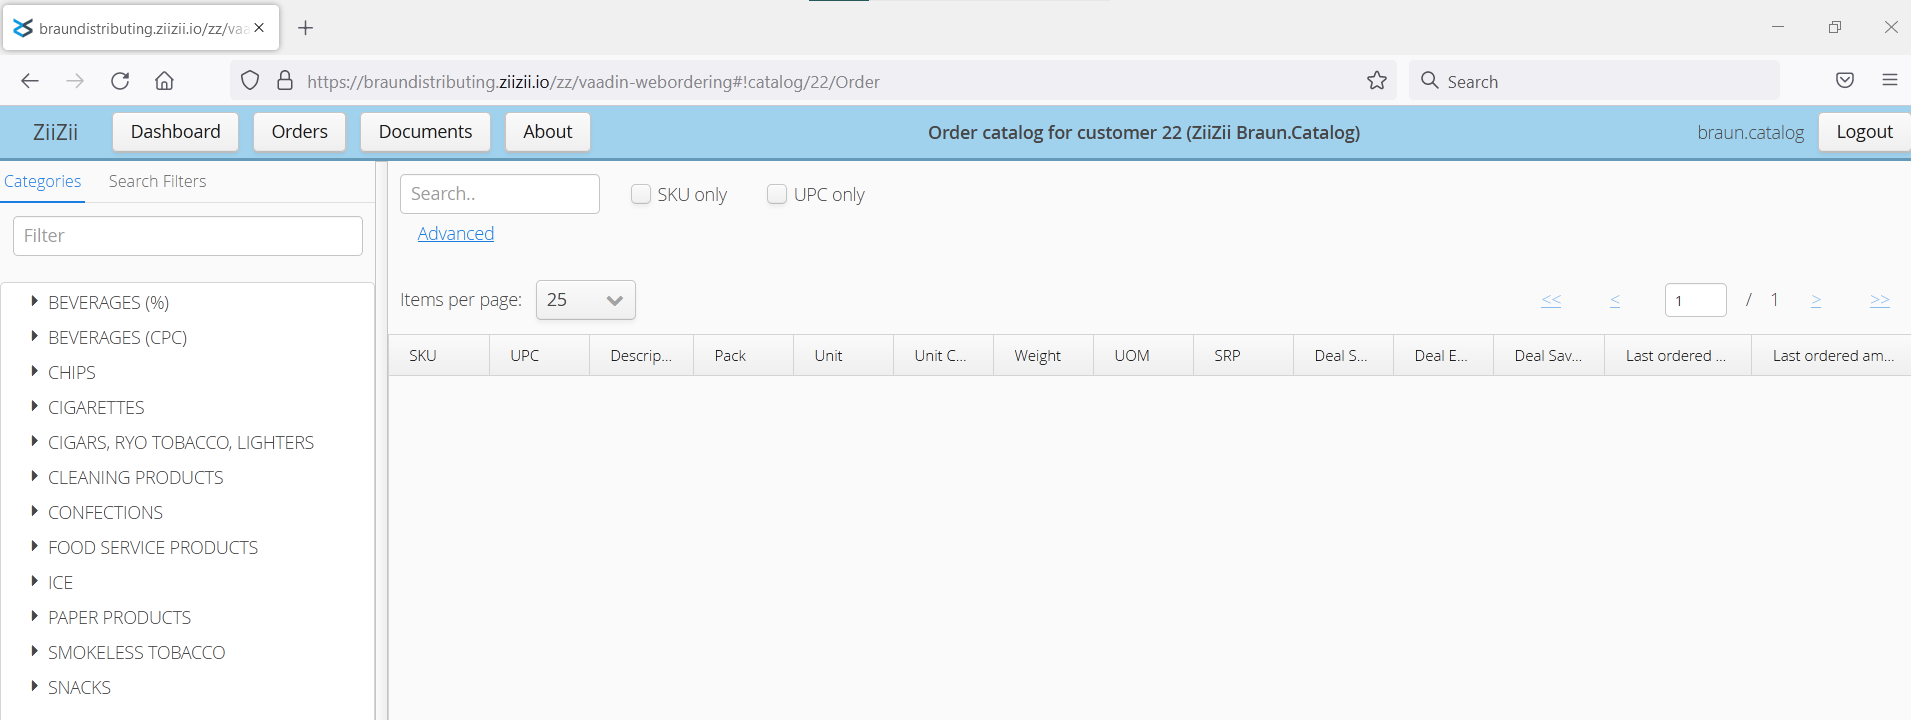
Task: Minimize the browser window
Action: pos(1778,28)
